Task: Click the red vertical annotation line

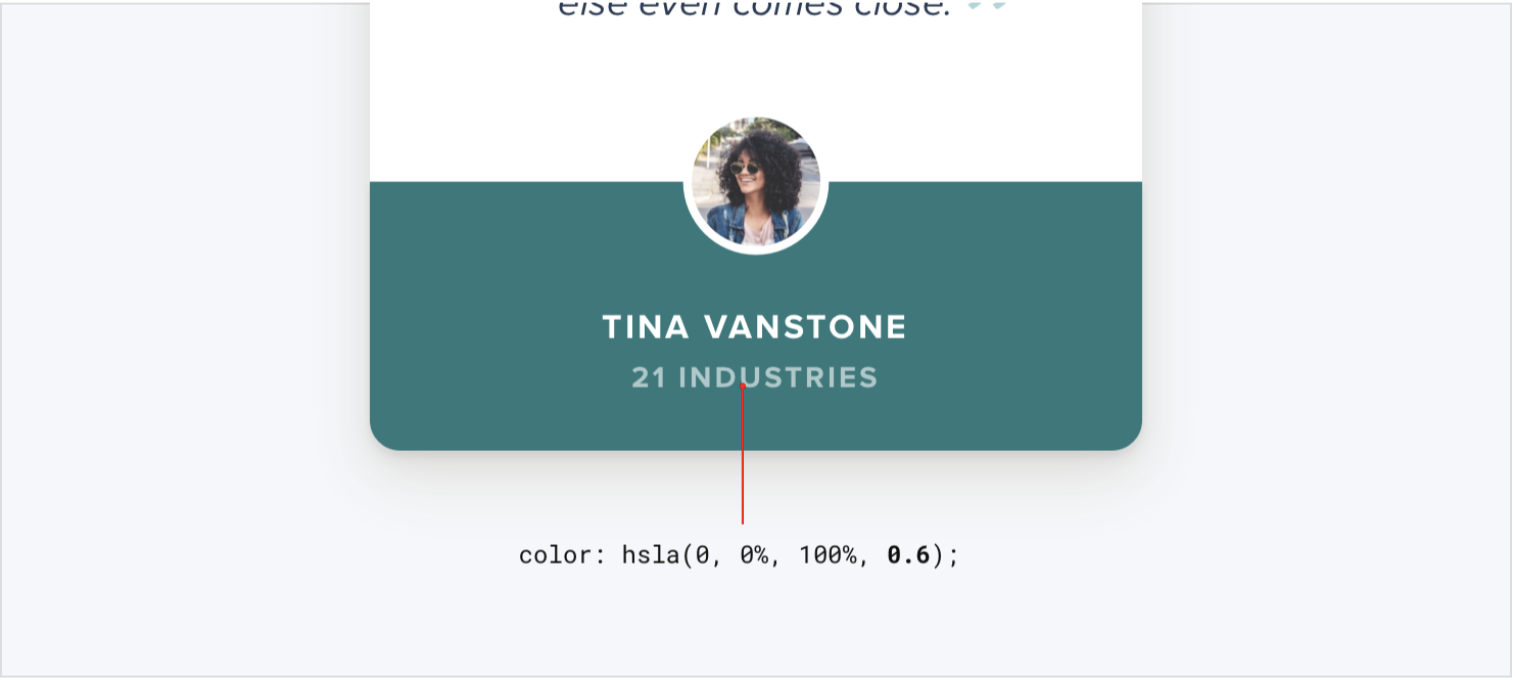Action: [x=742, y=460]
